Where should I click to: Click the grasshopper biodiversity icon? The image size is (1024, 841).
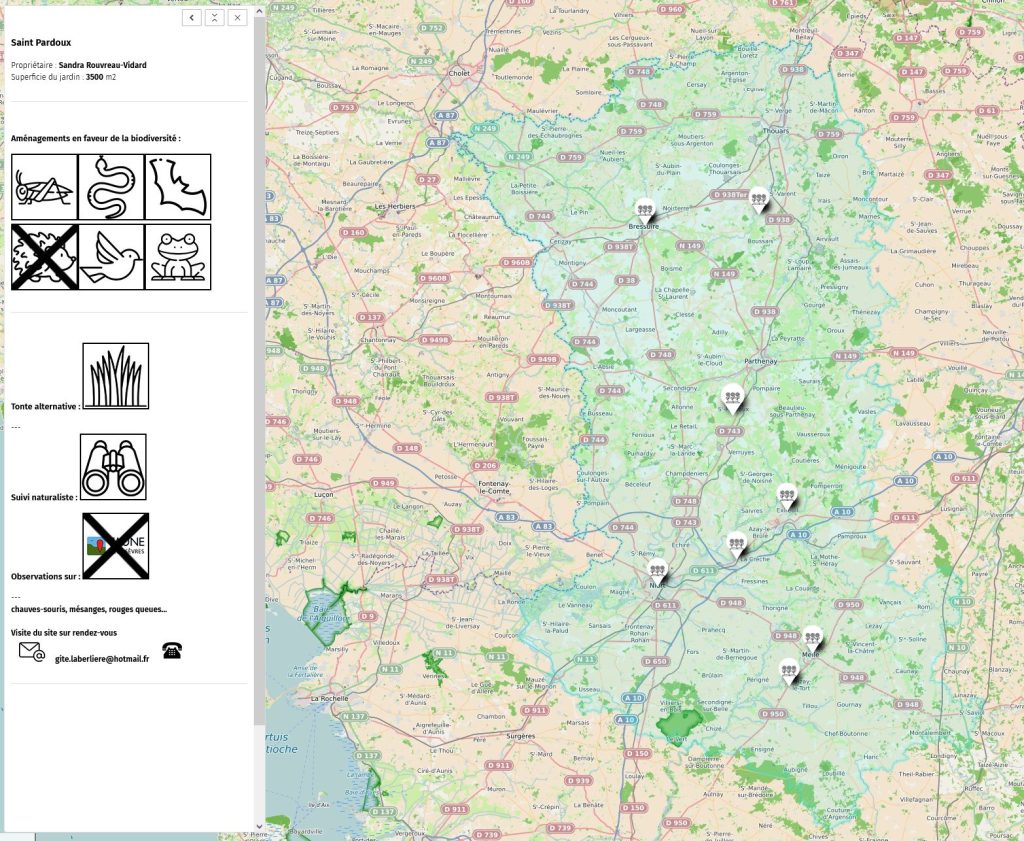[x=44, y=187]
